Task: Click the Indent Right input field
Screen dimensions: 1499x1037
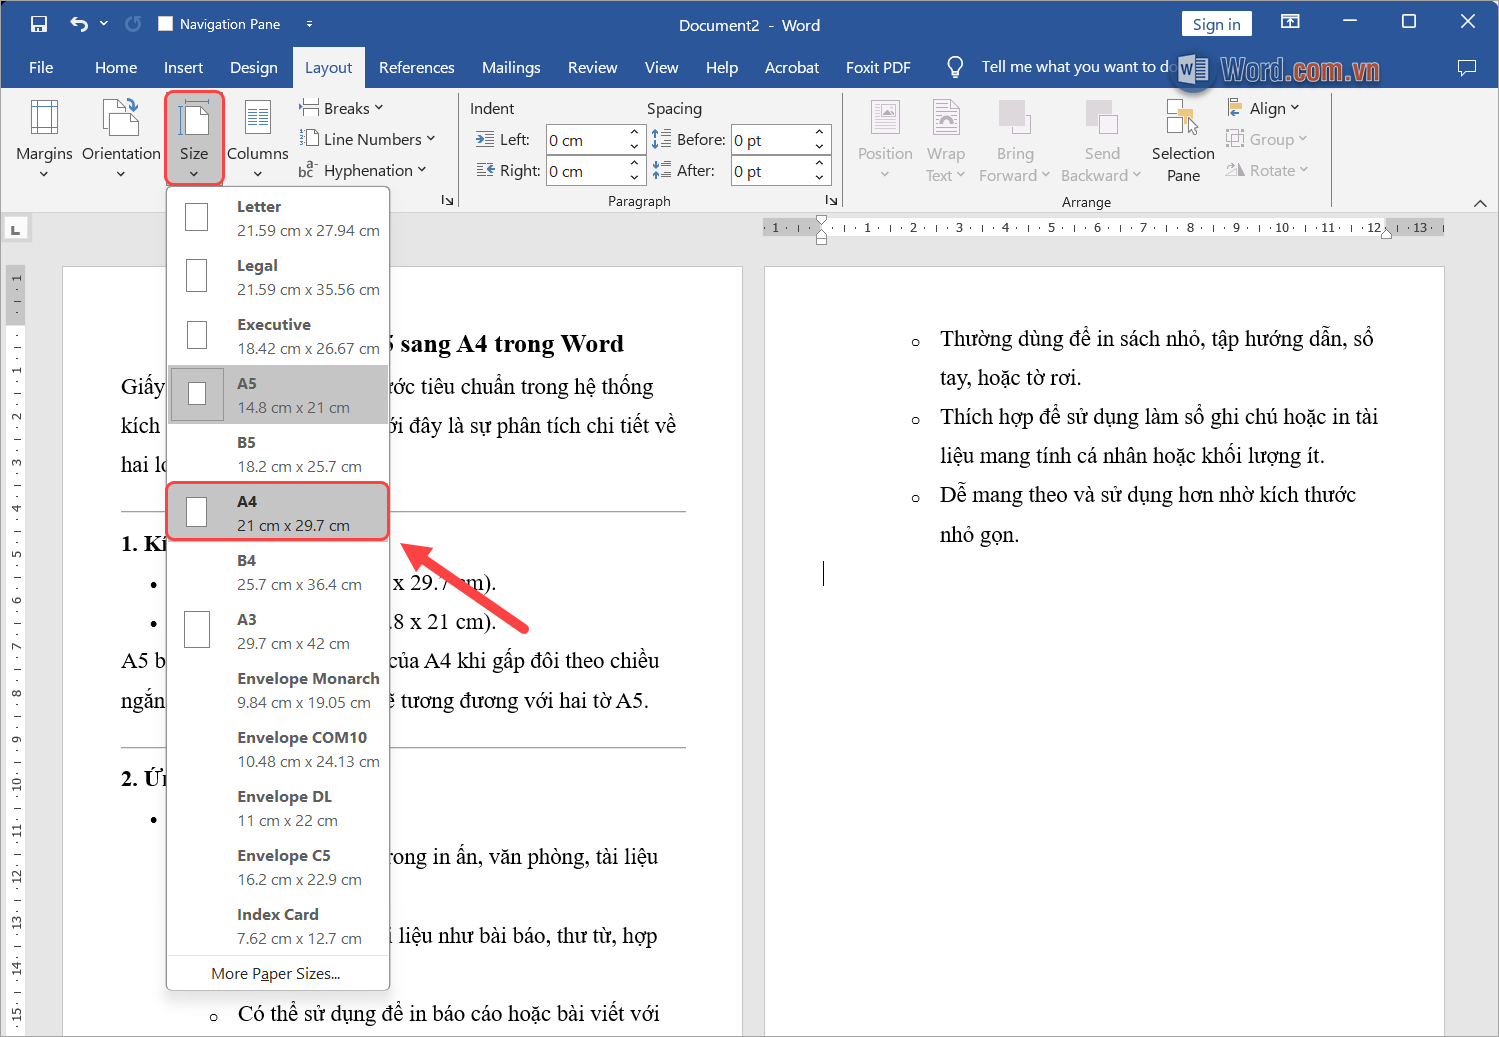Action: [x=586, y=171]
